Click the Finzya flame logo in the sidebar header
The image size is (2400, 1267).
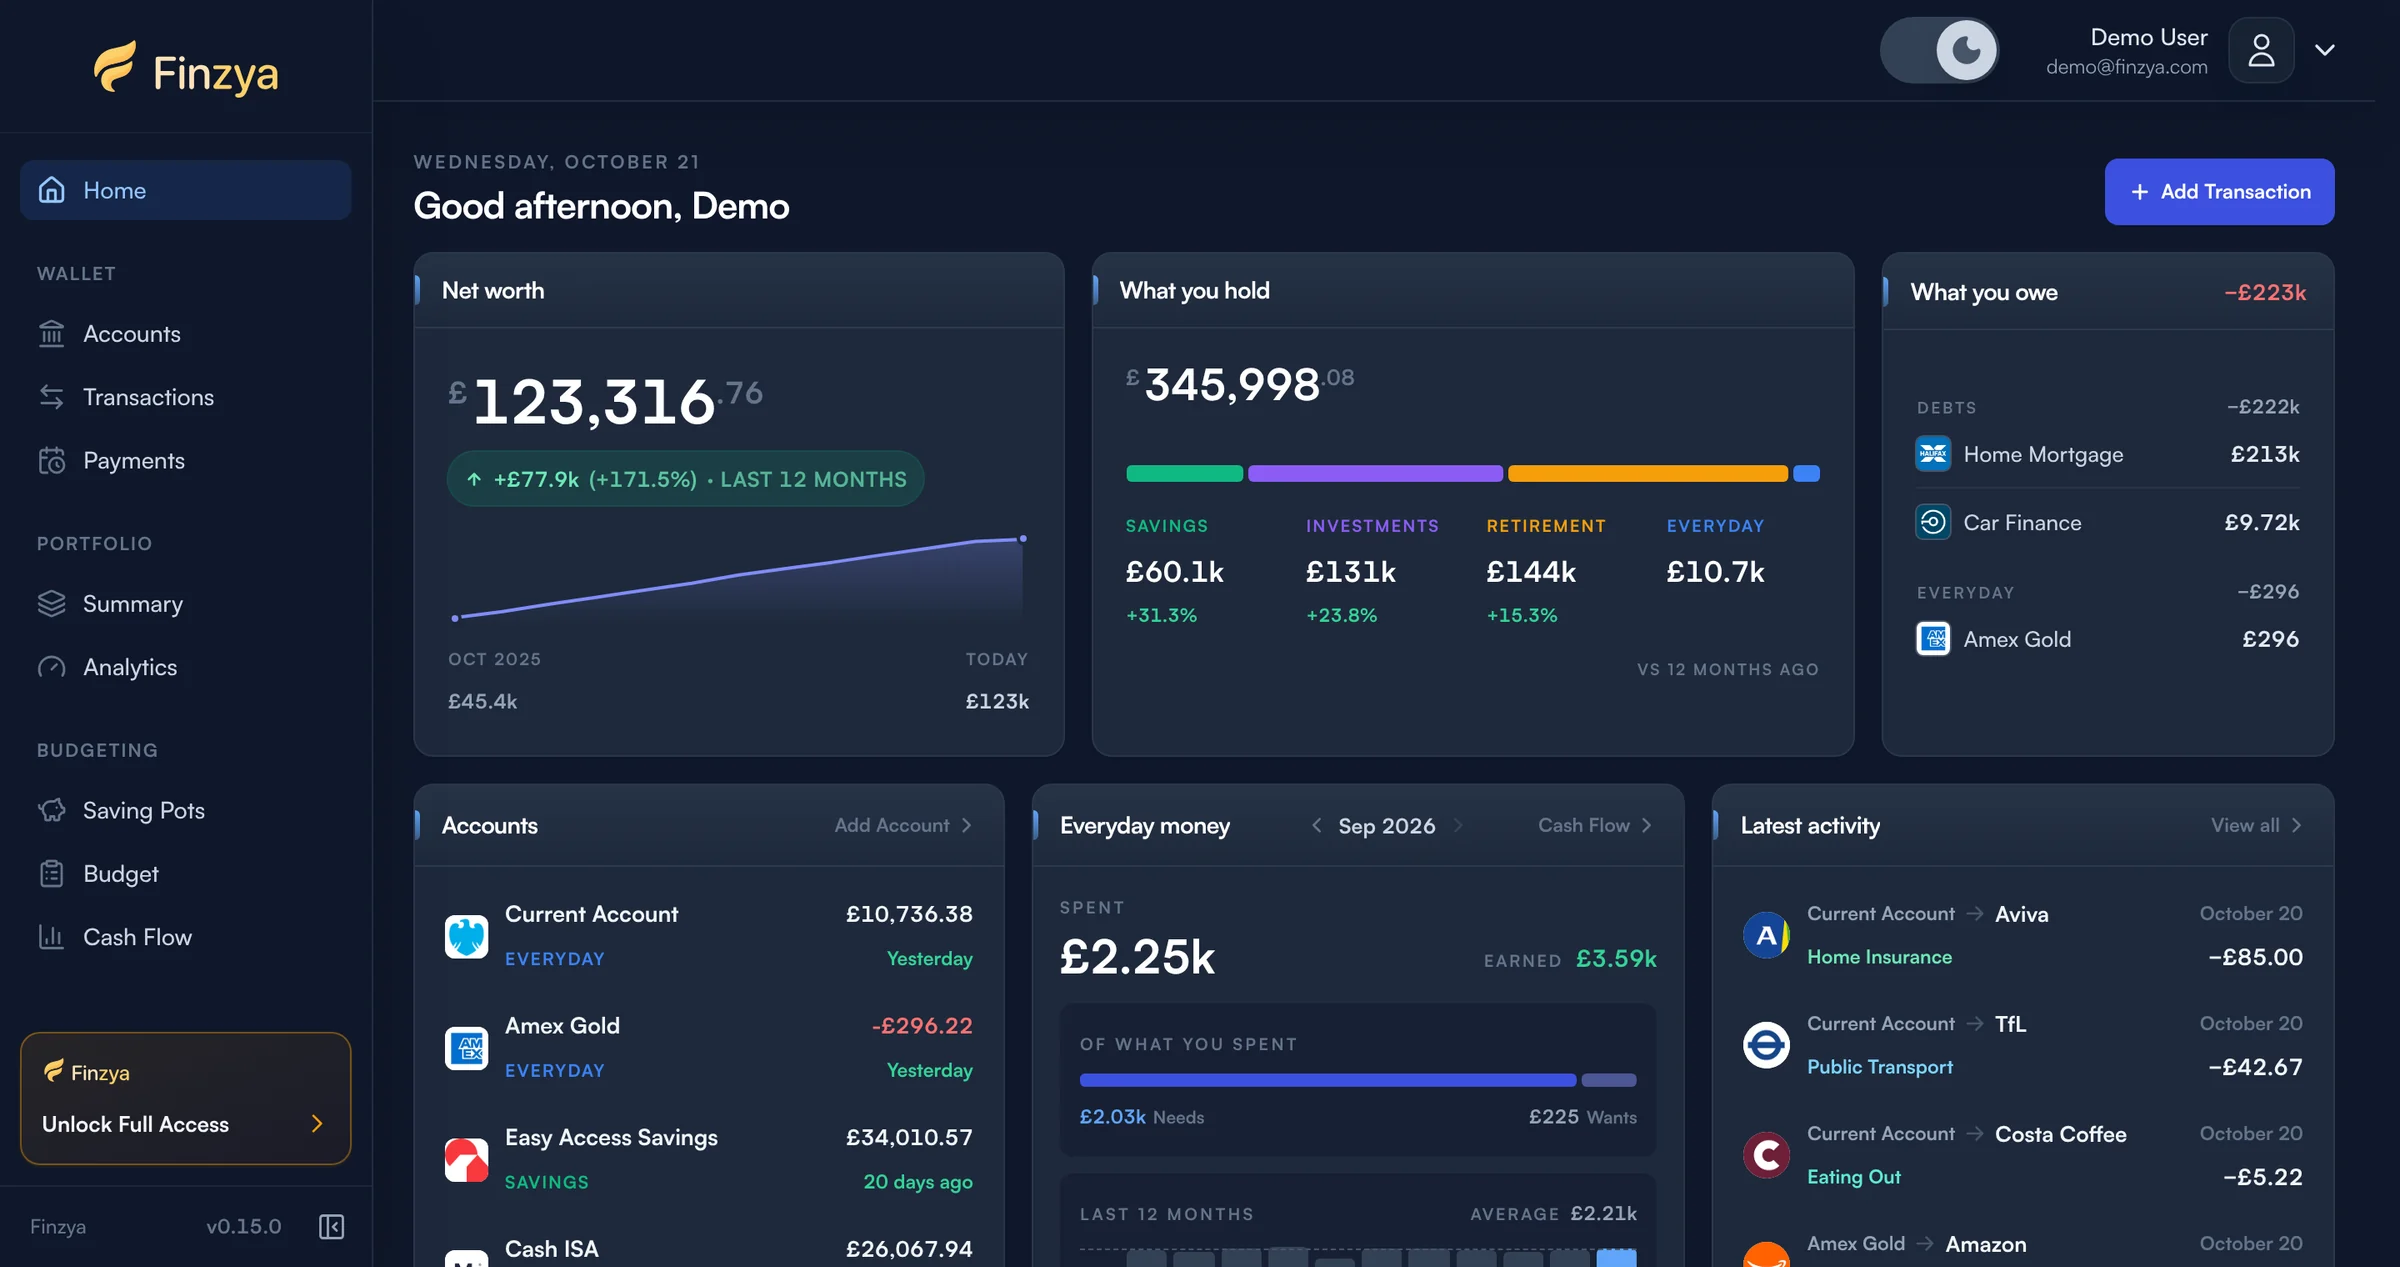point(115,67)
